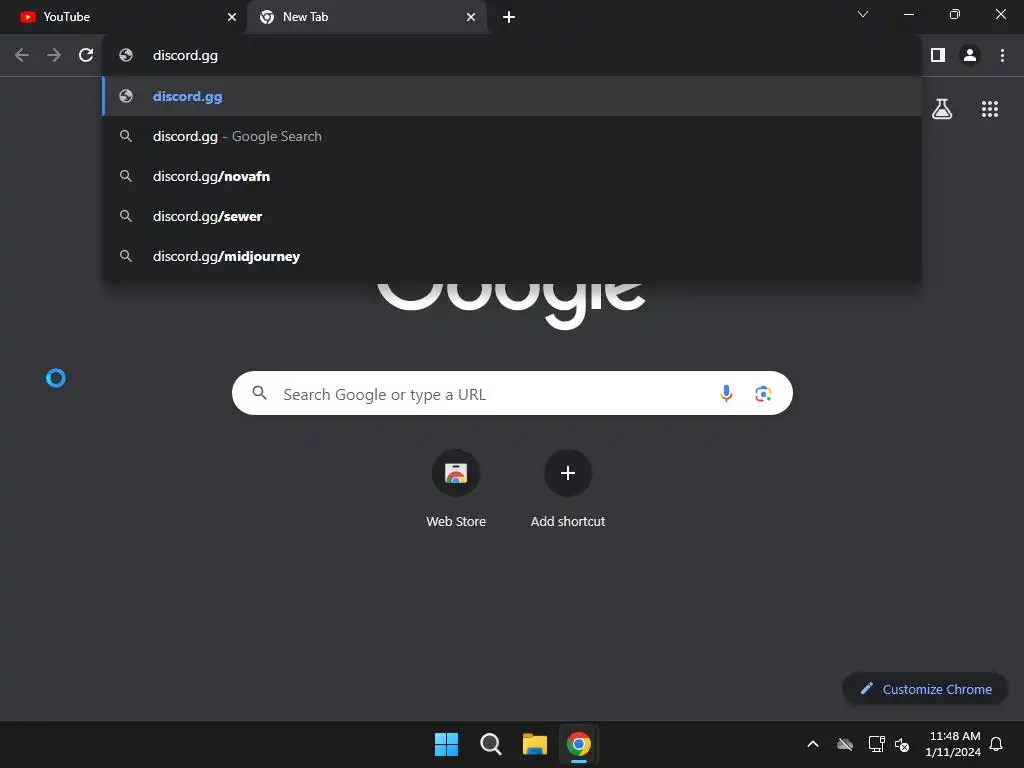Screen dimensions: 1024x768
Task: Open Customize Chrome
Action: pyautogui.click(x=925, y=688)
